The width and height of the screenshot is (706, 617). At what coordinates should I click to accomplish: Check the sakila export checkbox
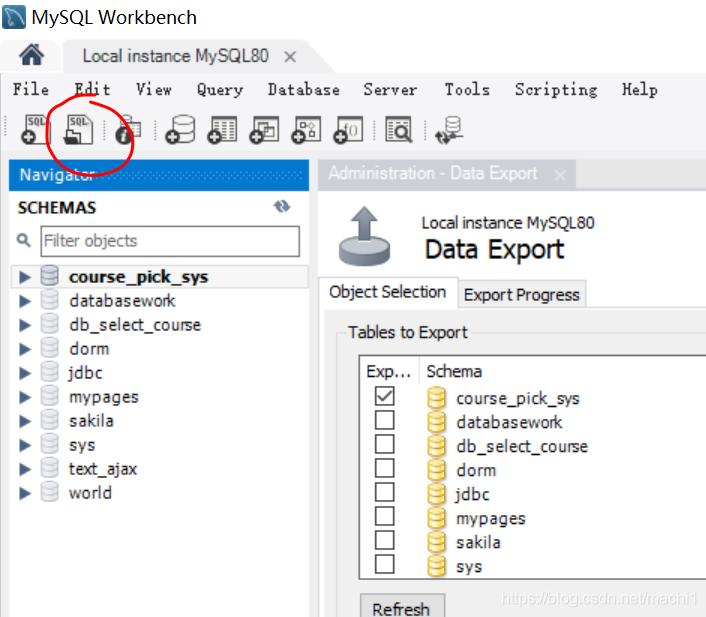coord(385,540)
